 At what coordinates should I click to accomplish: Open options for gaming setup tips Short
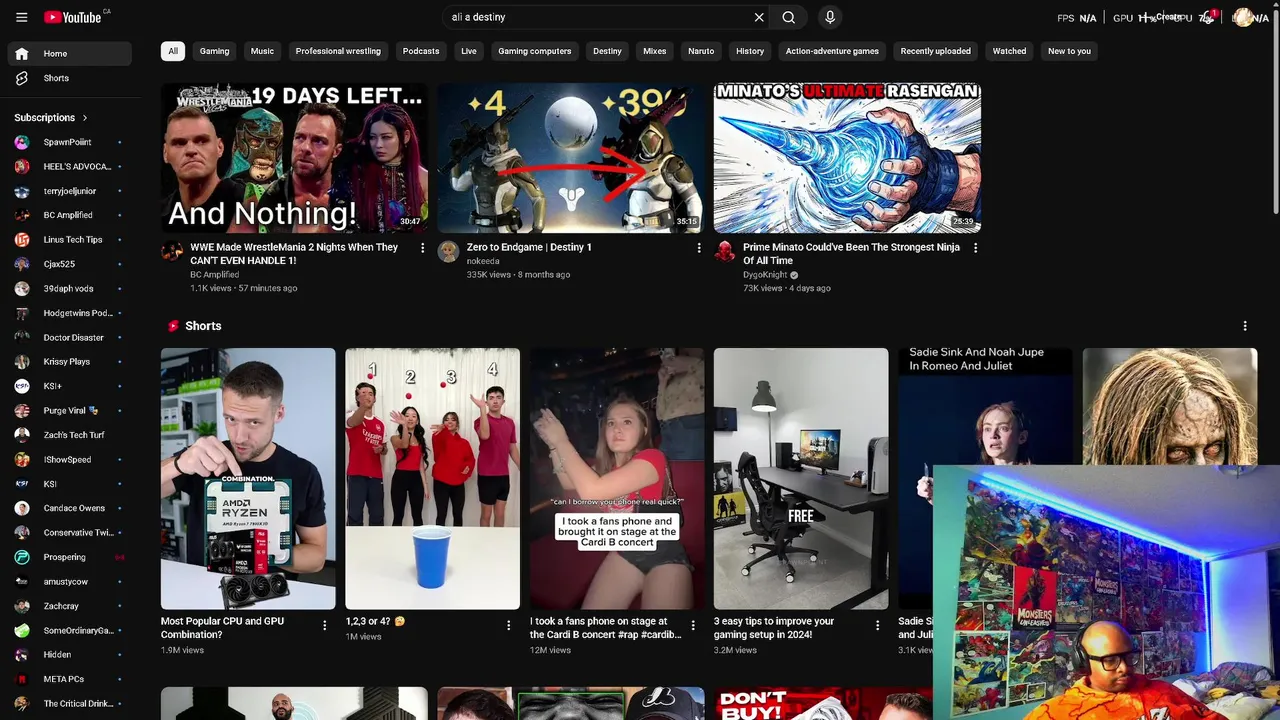[x=877, y=625]
